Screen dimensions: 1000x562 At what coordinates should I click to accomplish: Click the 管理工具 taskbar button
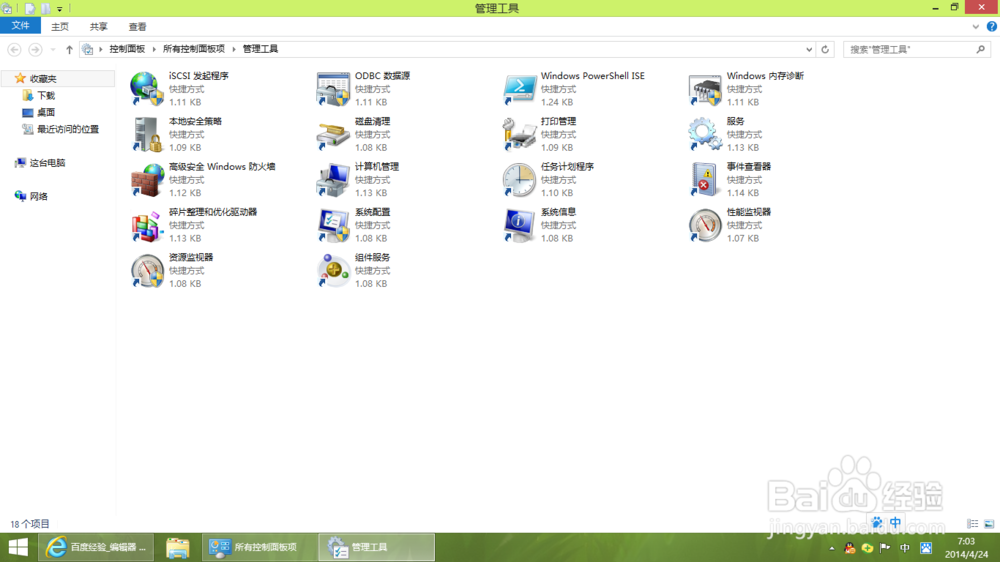pos(376,547)
